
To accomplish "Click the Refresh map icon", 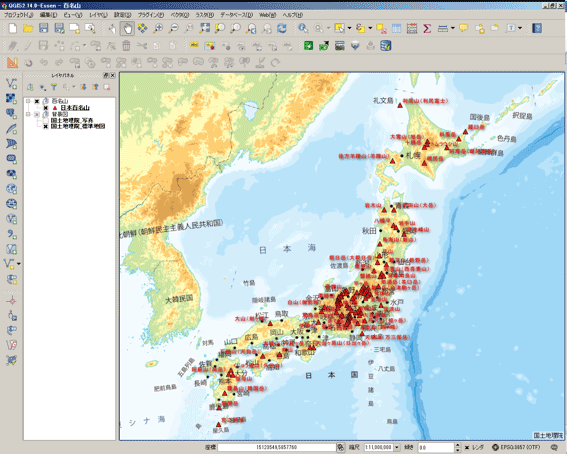I will pyautogui.click(x=282, y=29).
